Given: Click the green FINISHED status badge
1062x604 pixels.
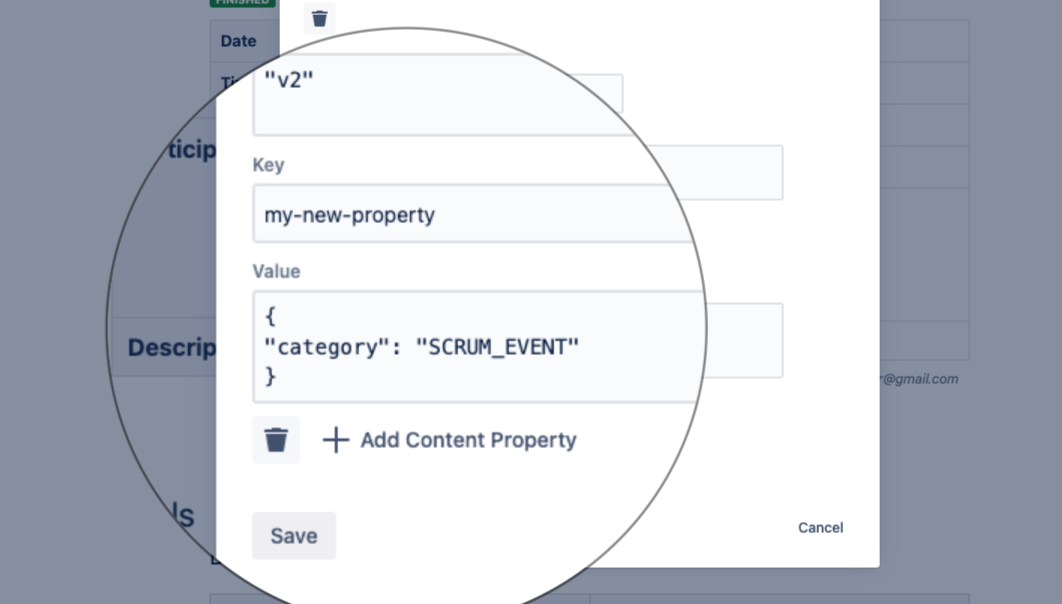Looking at the screenshot, I should pos(241,3).
